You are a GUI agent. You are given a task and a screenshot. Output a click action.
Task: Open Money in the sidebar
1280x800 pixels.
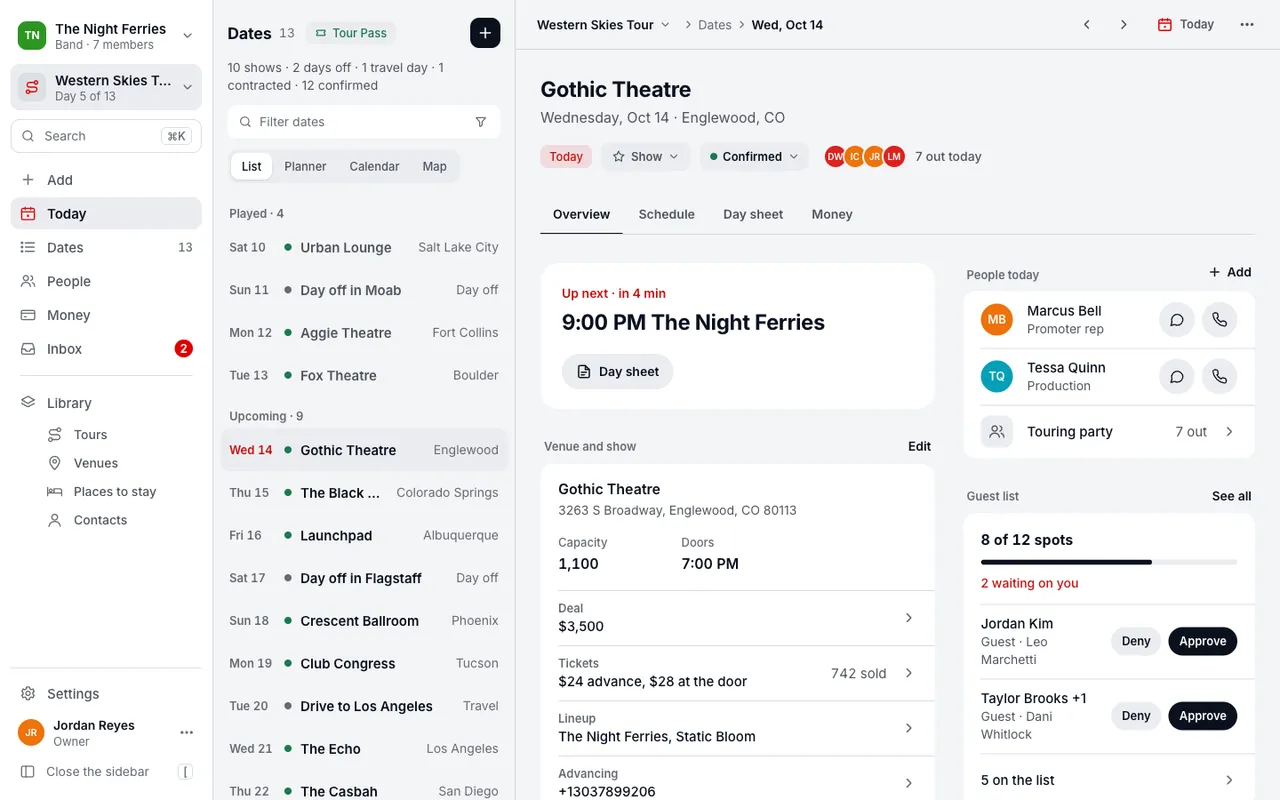tap(106, 315)
